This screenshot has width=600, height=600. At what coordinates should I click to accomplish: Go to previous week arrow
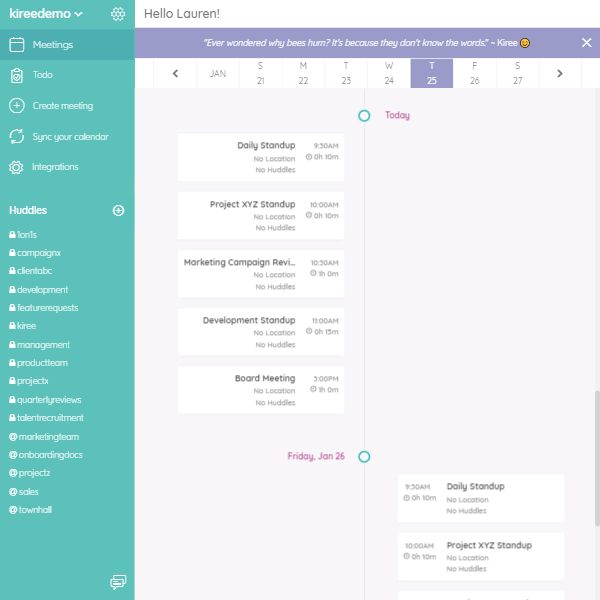click(x=175, y=73)
